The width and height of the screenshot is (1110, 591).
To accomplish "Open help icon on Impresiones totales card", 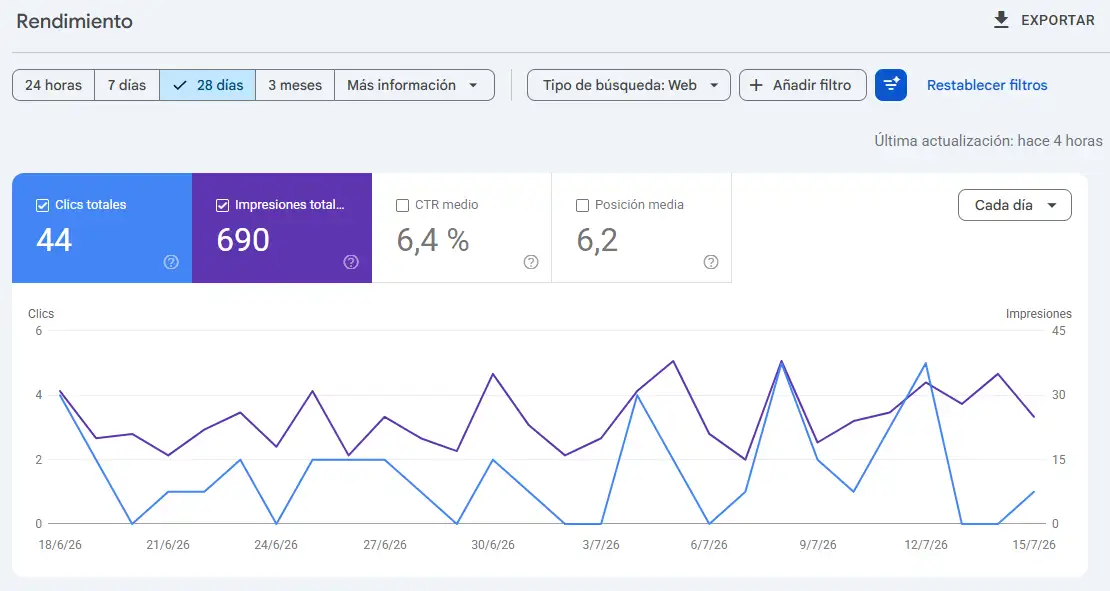I will tap(351, 262).
